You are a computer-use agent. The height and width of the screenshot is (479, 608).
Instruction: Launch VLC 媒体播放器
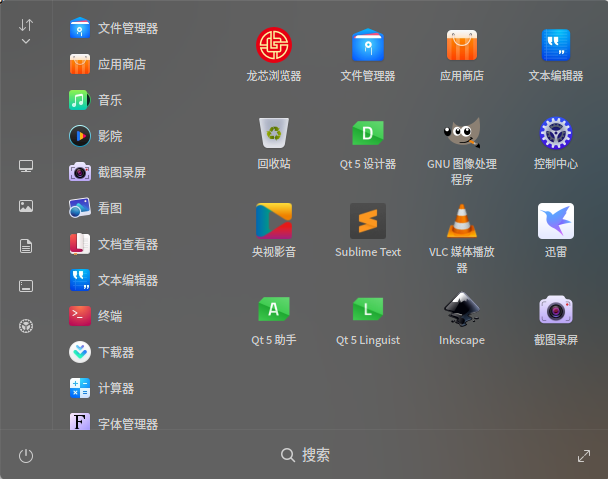click(x=462, y=239)
